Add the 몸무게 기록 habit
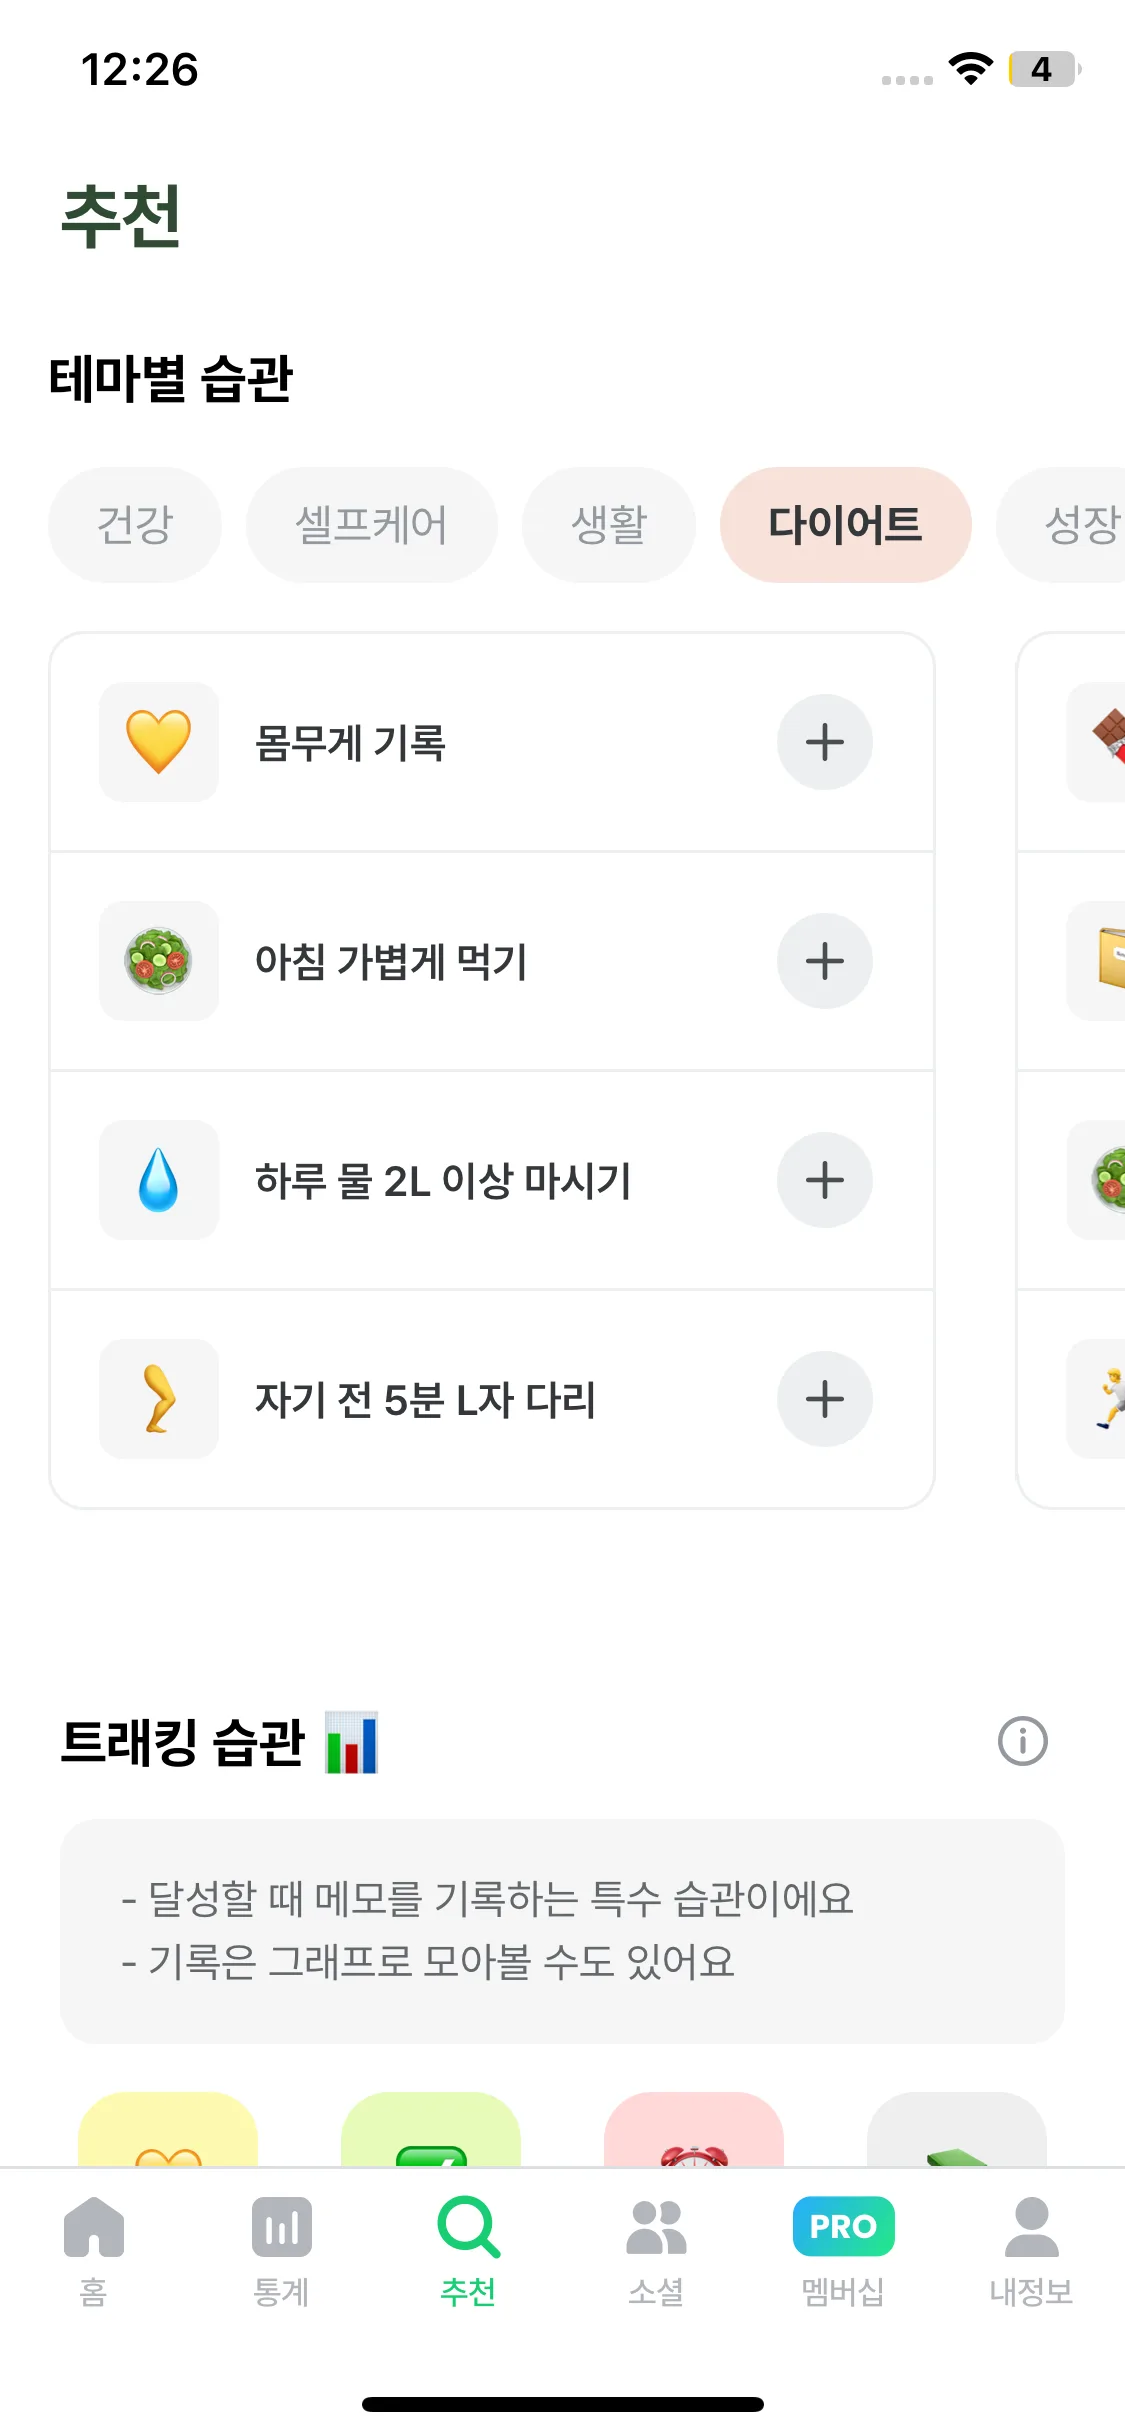The image size is (1125, 2436). (824, 742)
